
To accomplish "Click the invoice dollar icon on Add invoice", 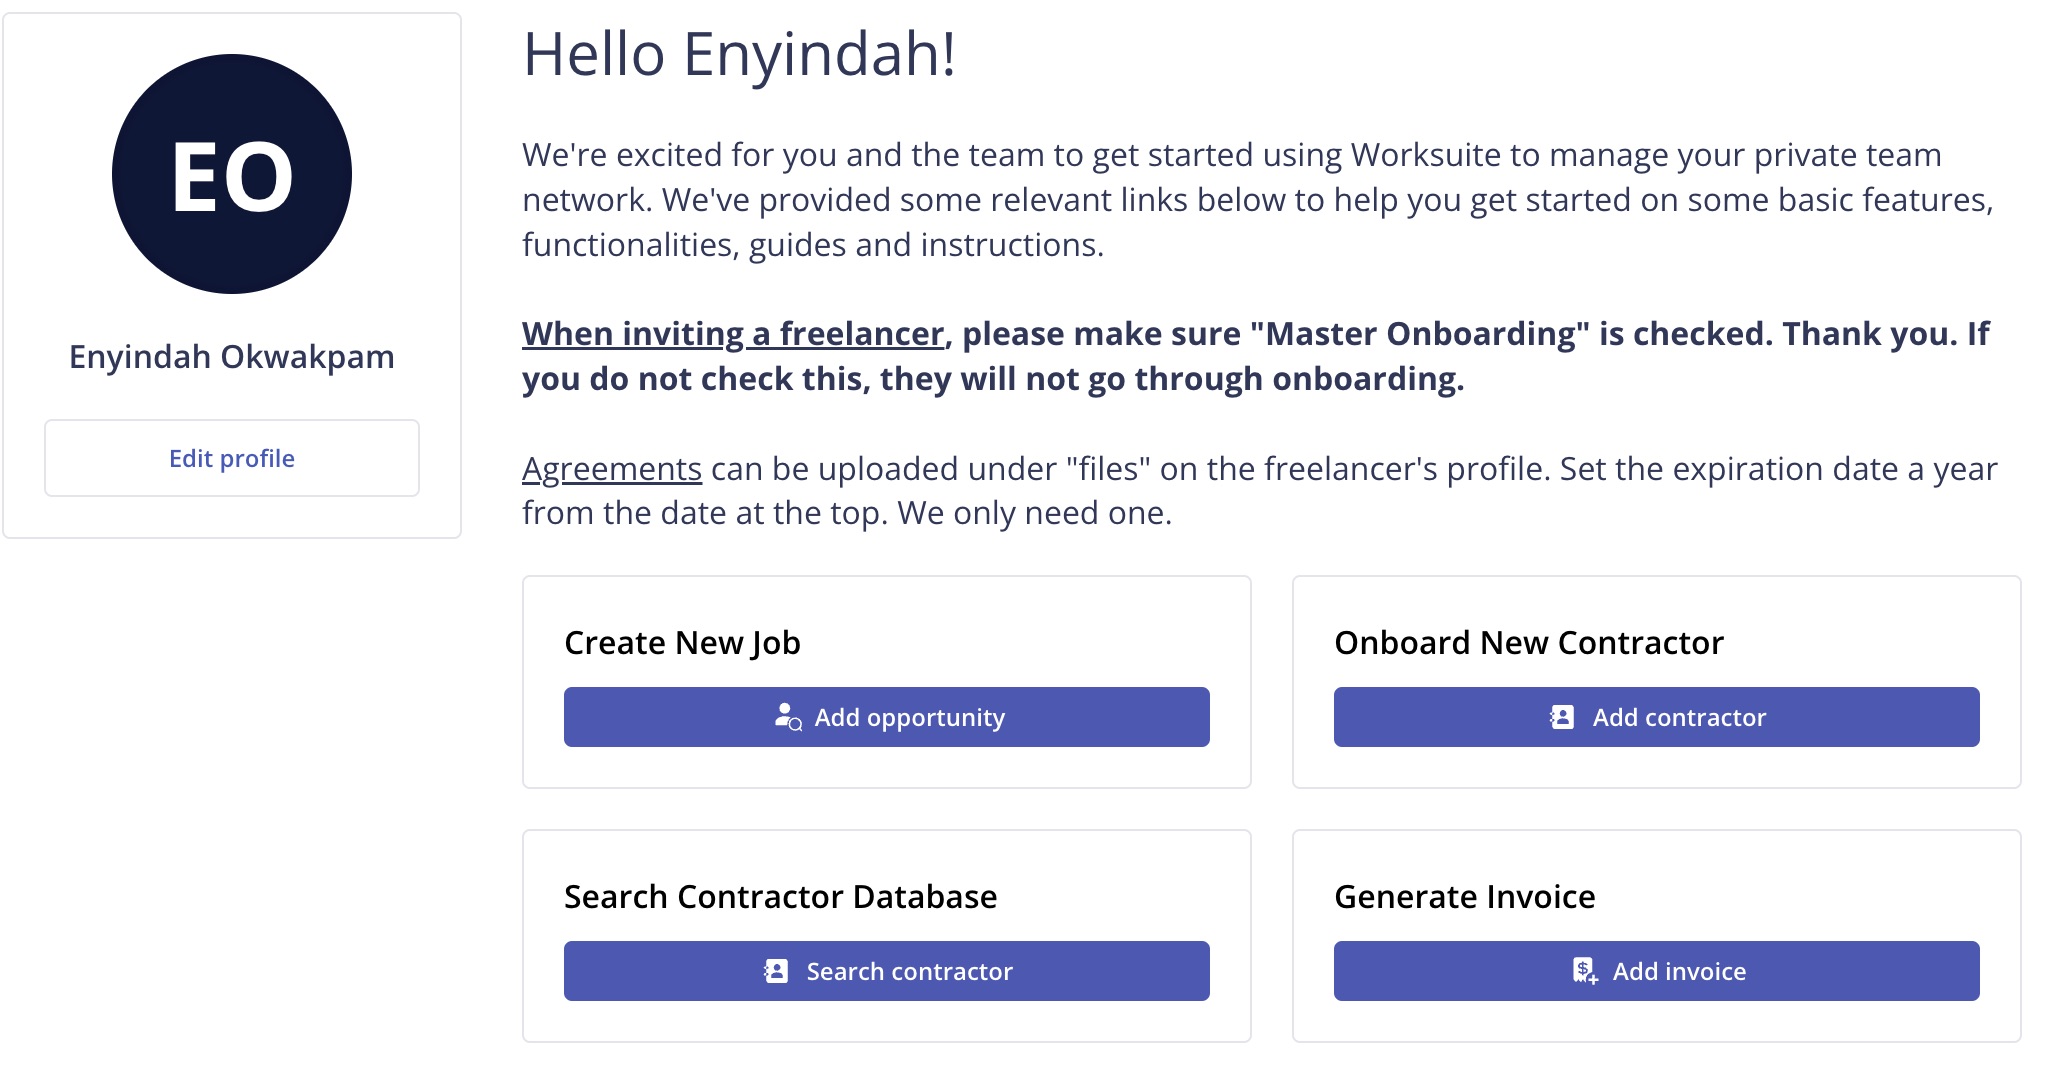I will (1585, 971).
